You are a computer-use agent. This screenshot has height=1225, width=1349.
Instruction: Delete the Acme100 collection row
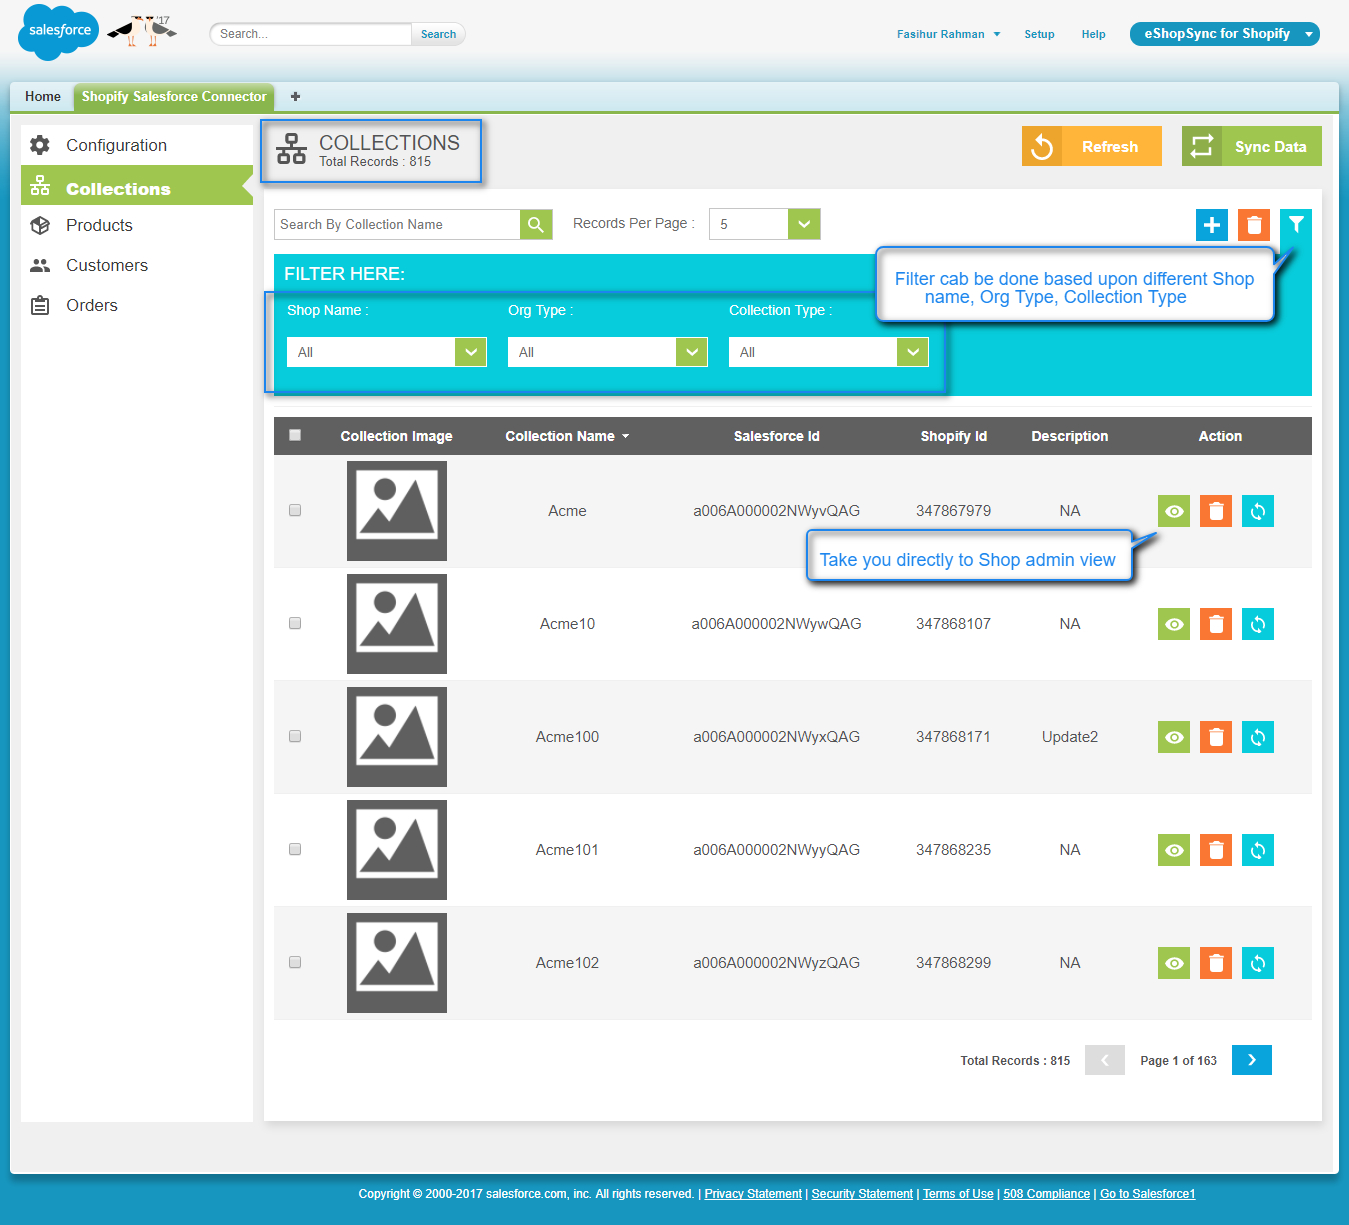coord(1216,737)
